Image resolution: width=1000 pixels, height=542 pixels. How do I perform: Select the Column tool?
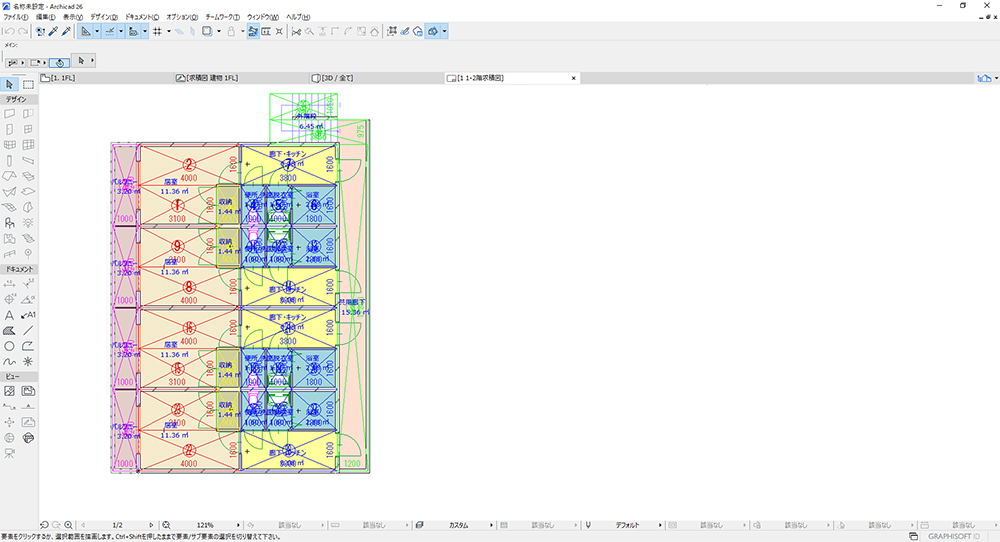click(x=10, y=161)
